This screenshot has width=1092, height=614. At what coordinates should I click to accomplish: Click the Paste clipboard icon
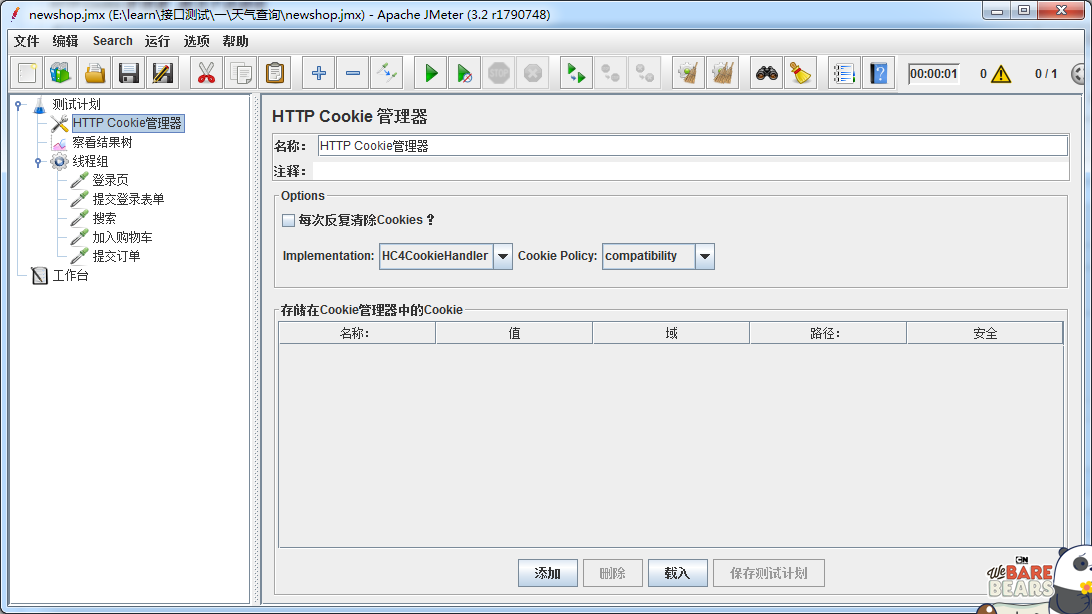pos(275,73)
